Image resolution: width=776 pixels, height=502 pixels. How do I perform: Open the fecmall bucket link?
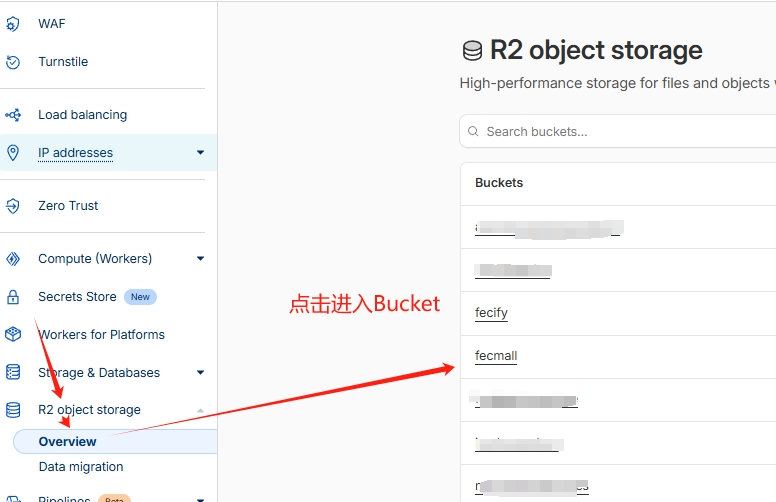pos(496,356)
